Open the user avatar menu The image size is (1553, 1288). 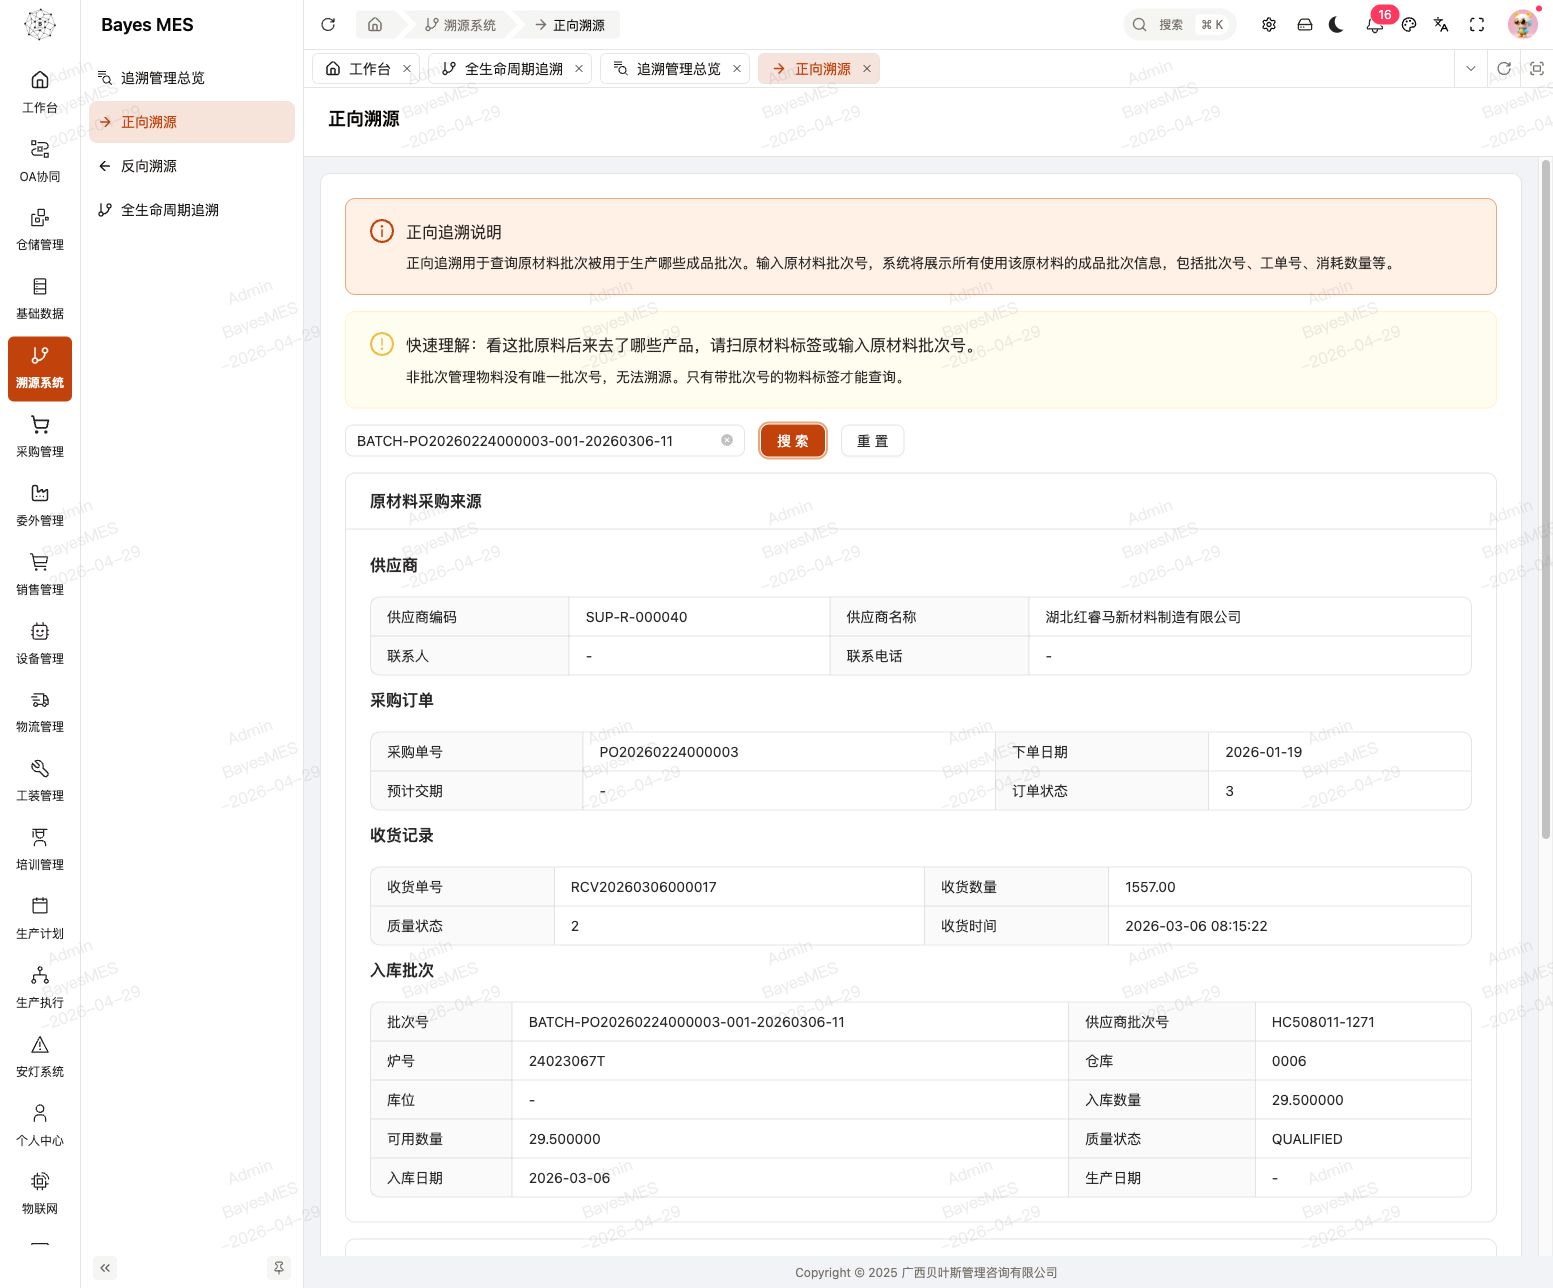click(1523, 24)
